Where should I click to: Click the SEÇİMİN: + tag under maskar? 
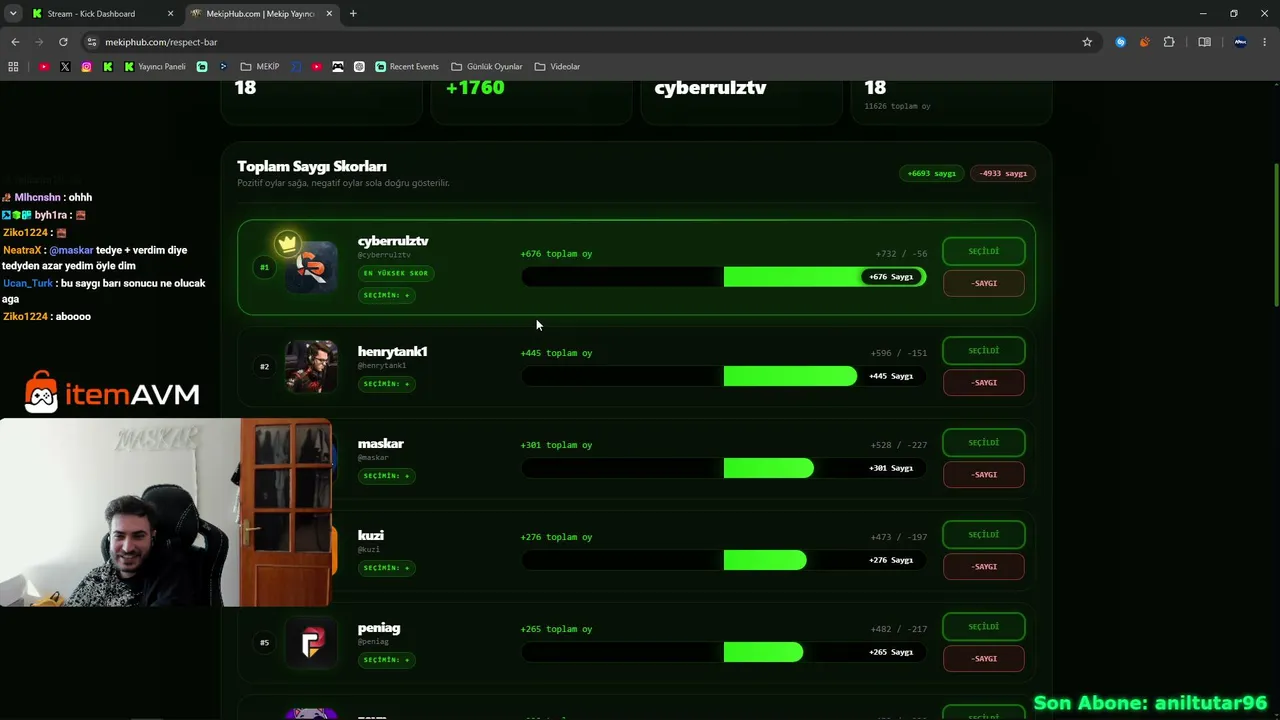tap(387, 476)
